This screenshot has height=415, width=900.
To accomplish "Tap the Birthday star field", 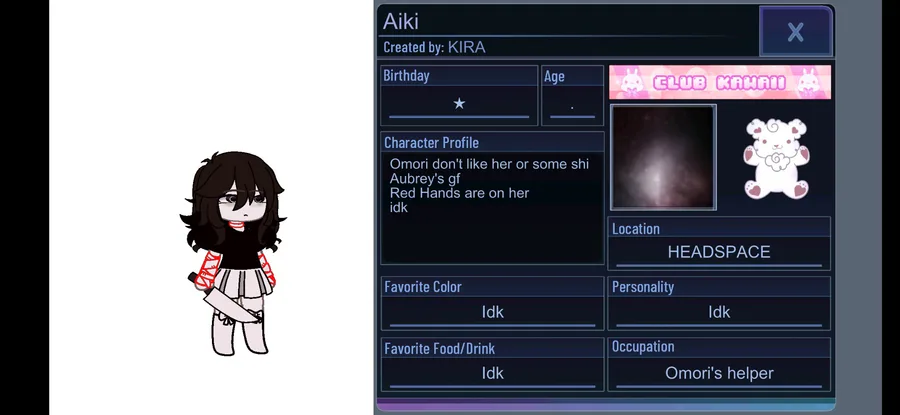I will 459,104.
